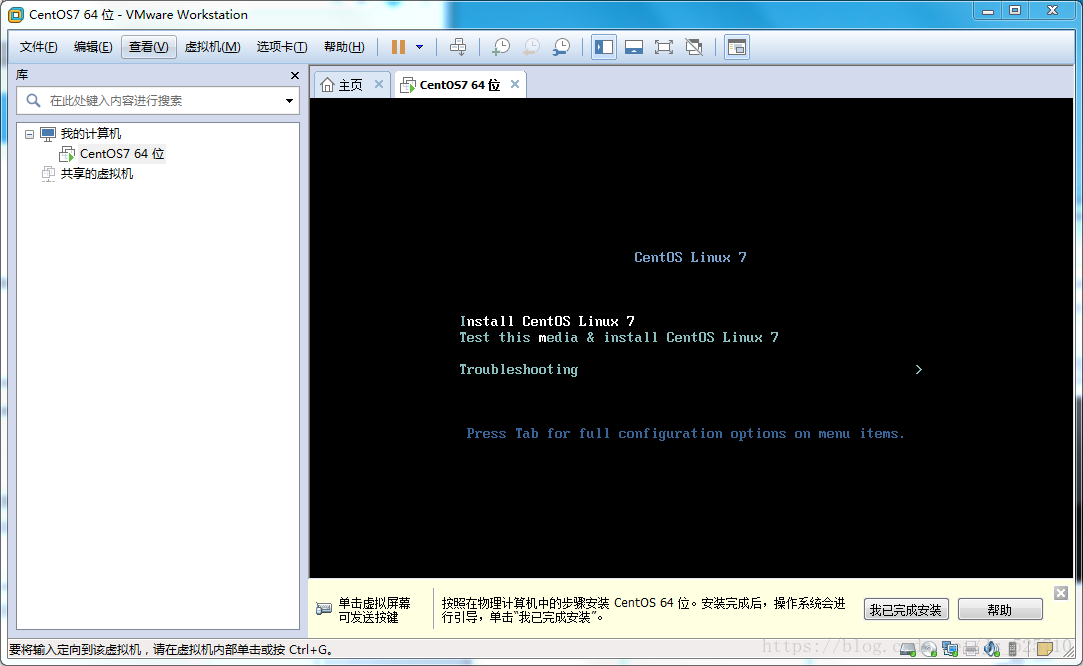Send Ctrl+Alt+Del to the virtual machine
Image resolution: width=1083 pixels, height=666 pixels.
tap(457, 47)
